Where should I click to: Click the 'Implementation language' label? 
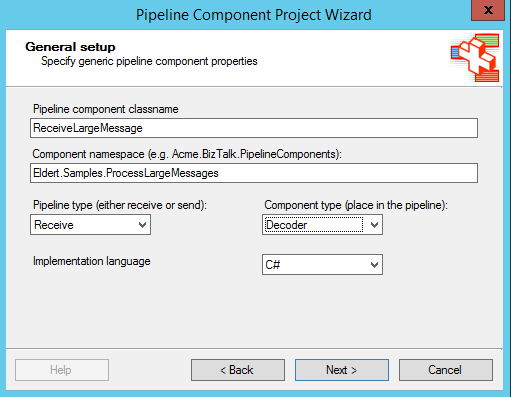[x=92, y=261]
